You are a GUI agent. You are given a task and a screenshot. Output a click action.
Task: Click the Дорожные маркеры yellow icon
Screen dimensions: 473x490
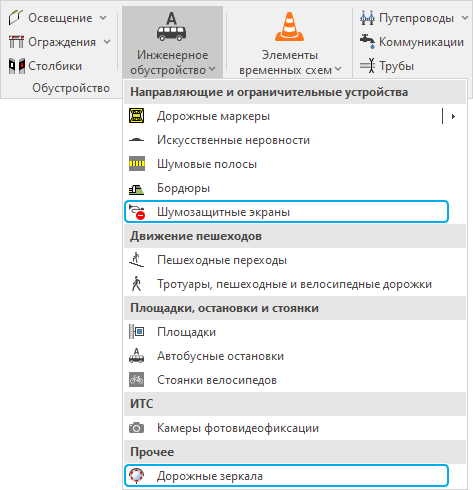[137, 116]
